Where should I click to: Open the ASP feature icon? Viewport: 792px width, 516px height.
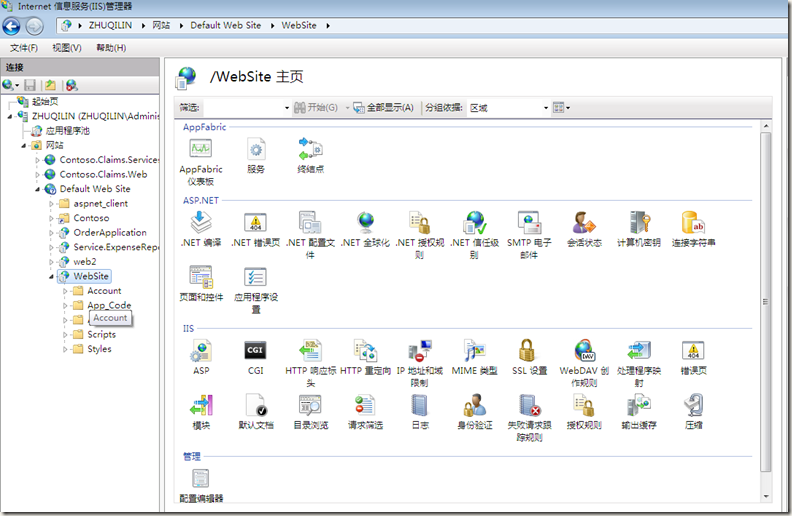pos(201,357)
